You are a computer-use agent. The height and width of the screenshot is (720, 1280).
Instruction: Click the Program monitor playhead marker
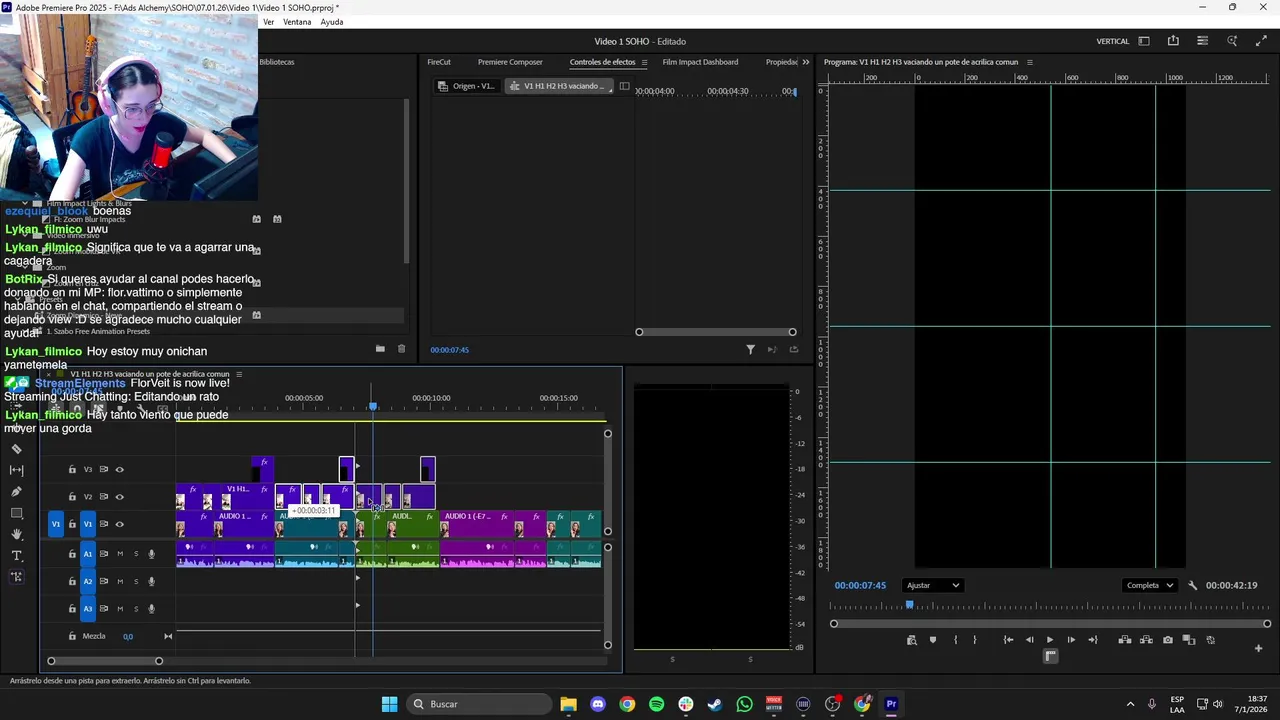[x=909, y=605]
